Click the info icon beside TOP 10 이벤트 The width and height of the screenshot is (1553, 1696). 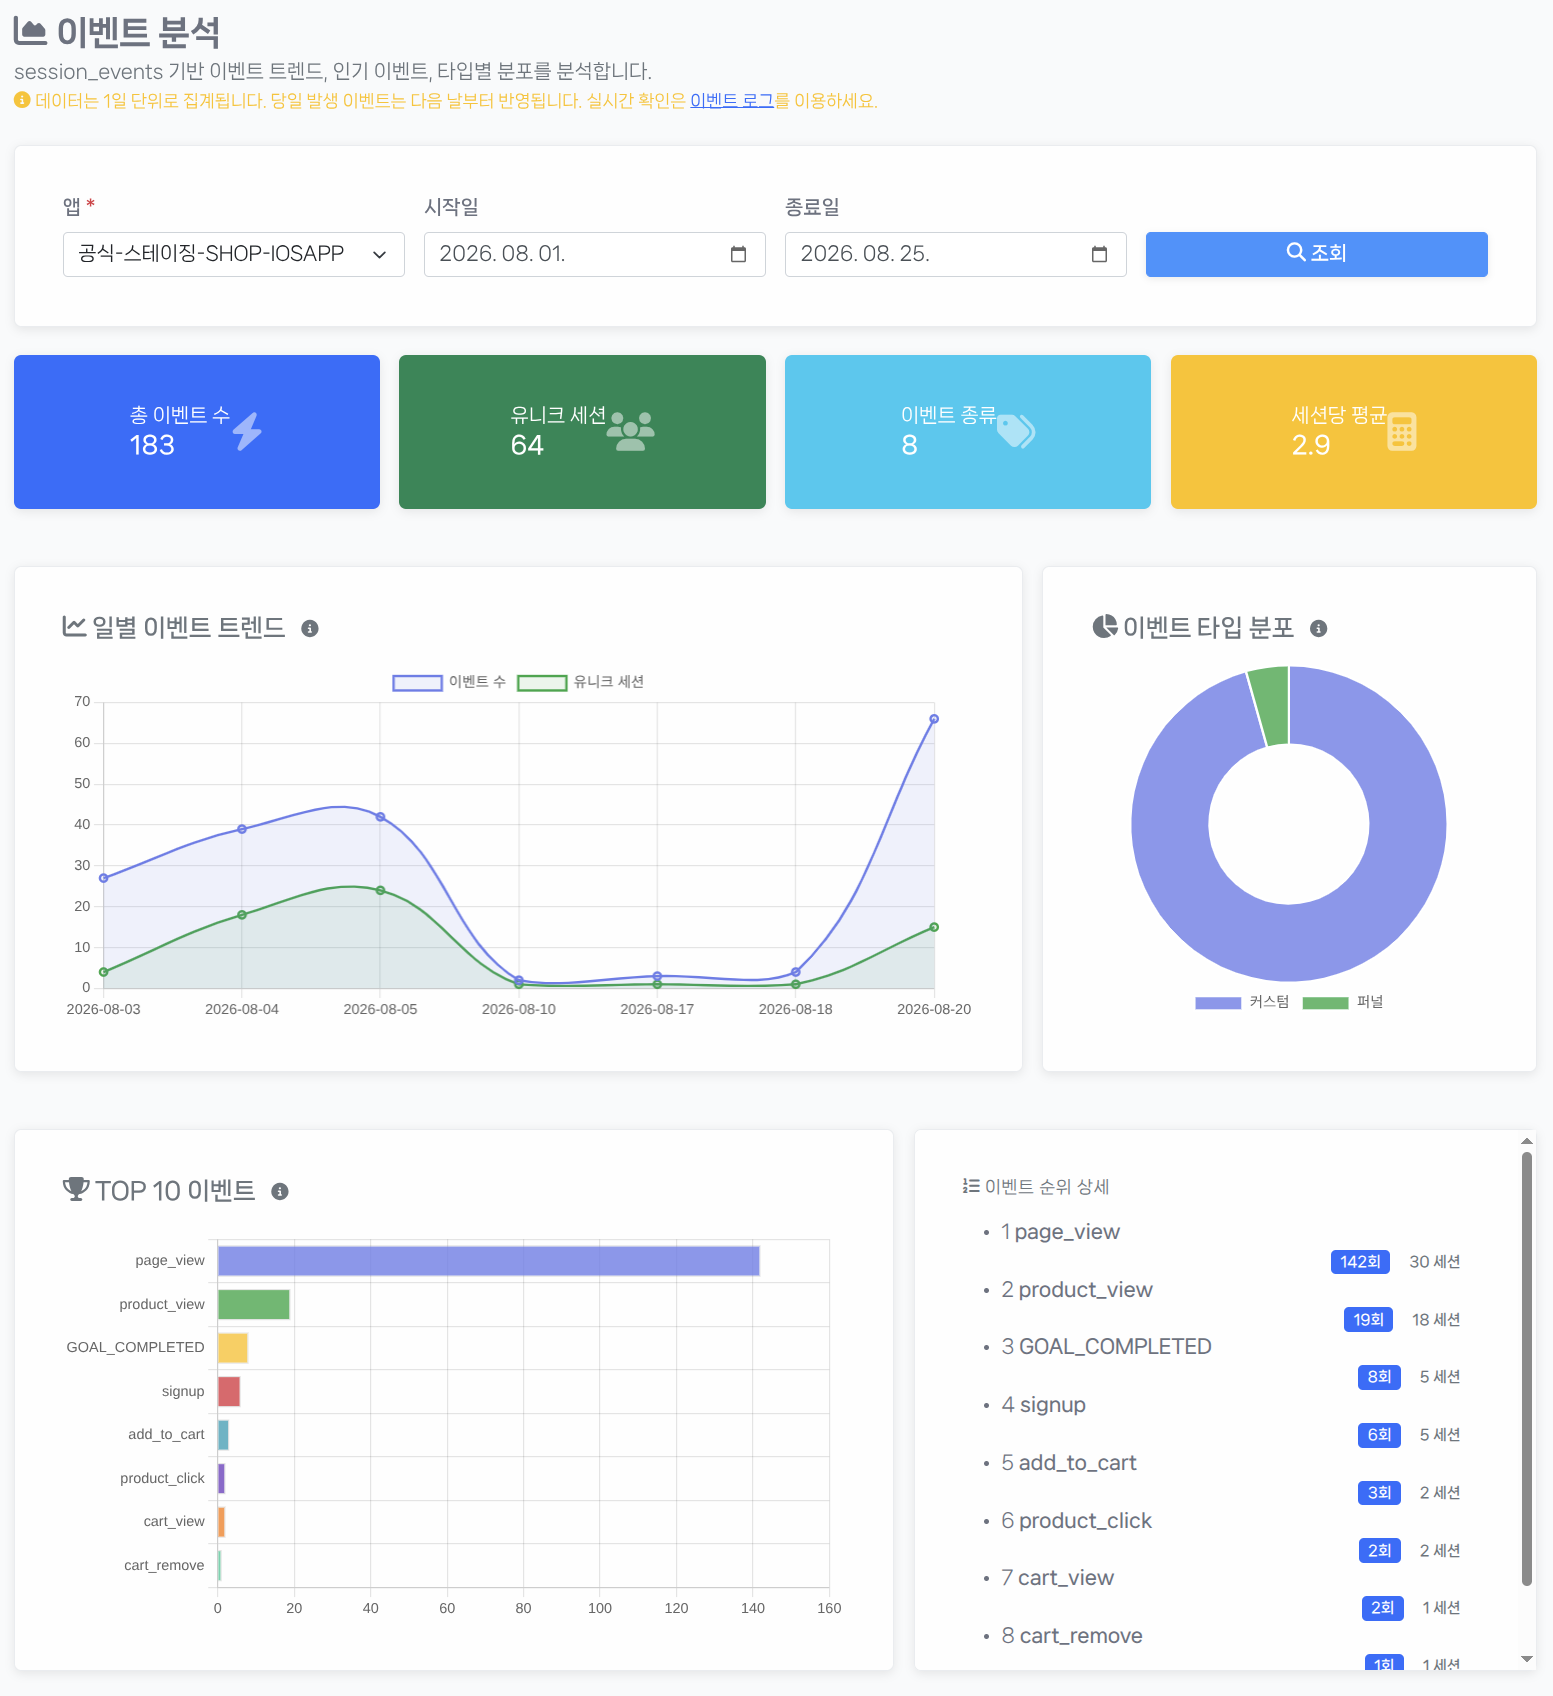(x=280, y=1191)
